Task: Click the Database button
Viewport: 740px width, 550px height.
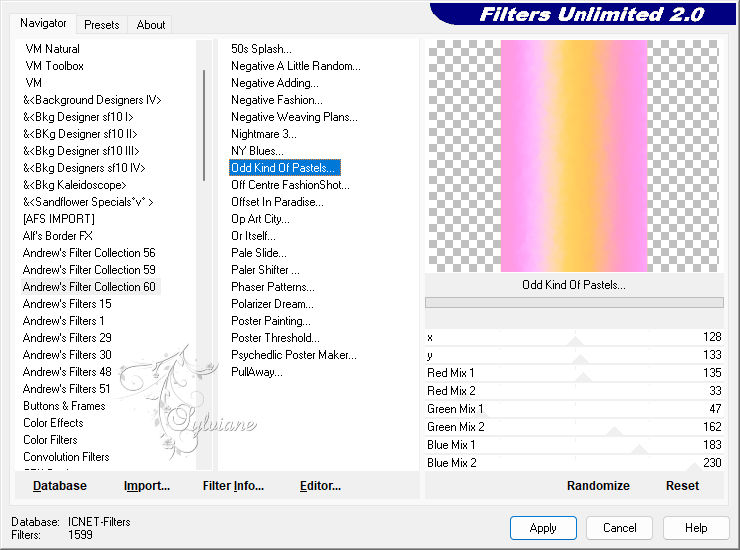Action: [x=60, y=486]
